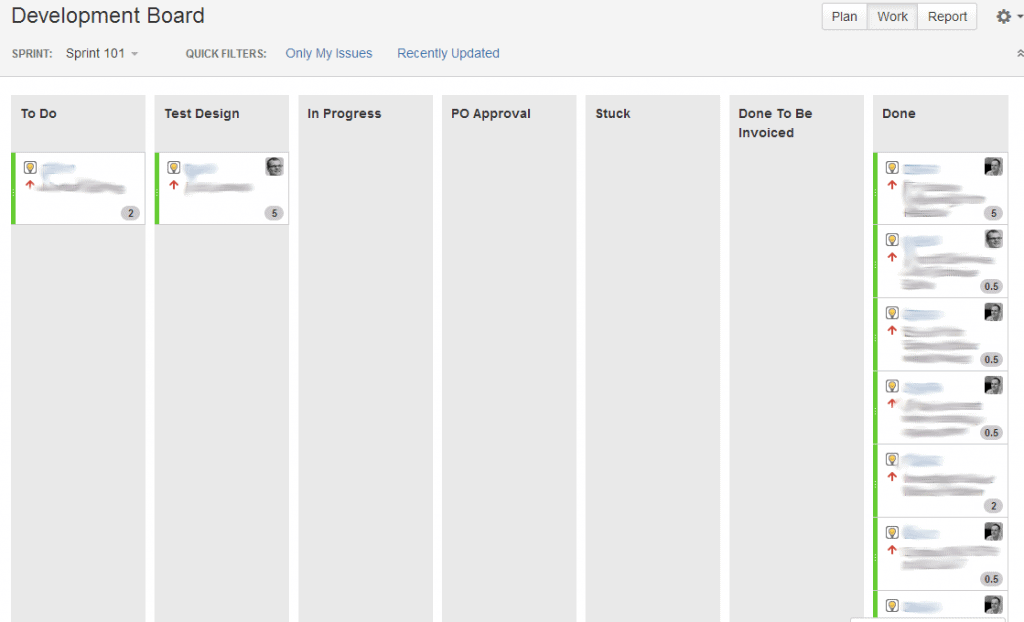Toggle the Recently Updated quick filter

click(448, 53)
